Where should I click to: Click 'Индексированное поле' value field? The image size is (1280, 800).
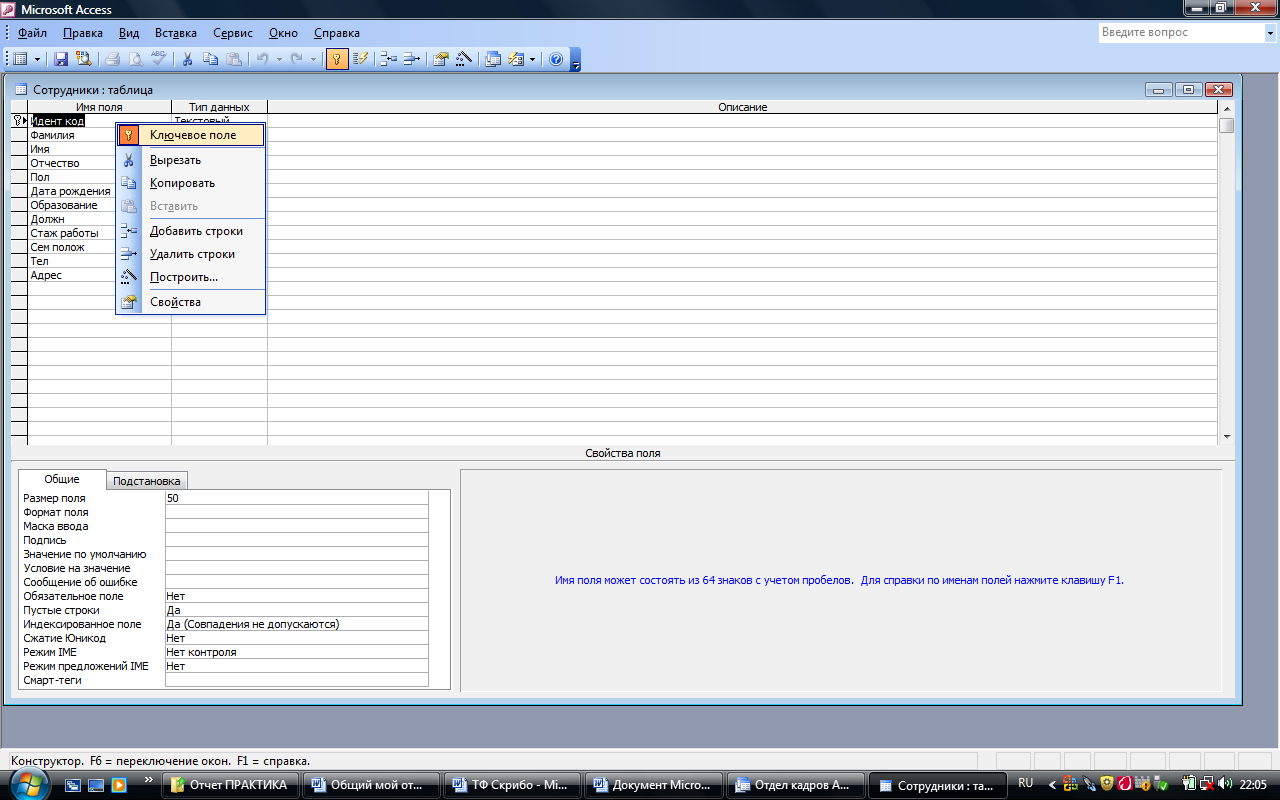[297, 624]
